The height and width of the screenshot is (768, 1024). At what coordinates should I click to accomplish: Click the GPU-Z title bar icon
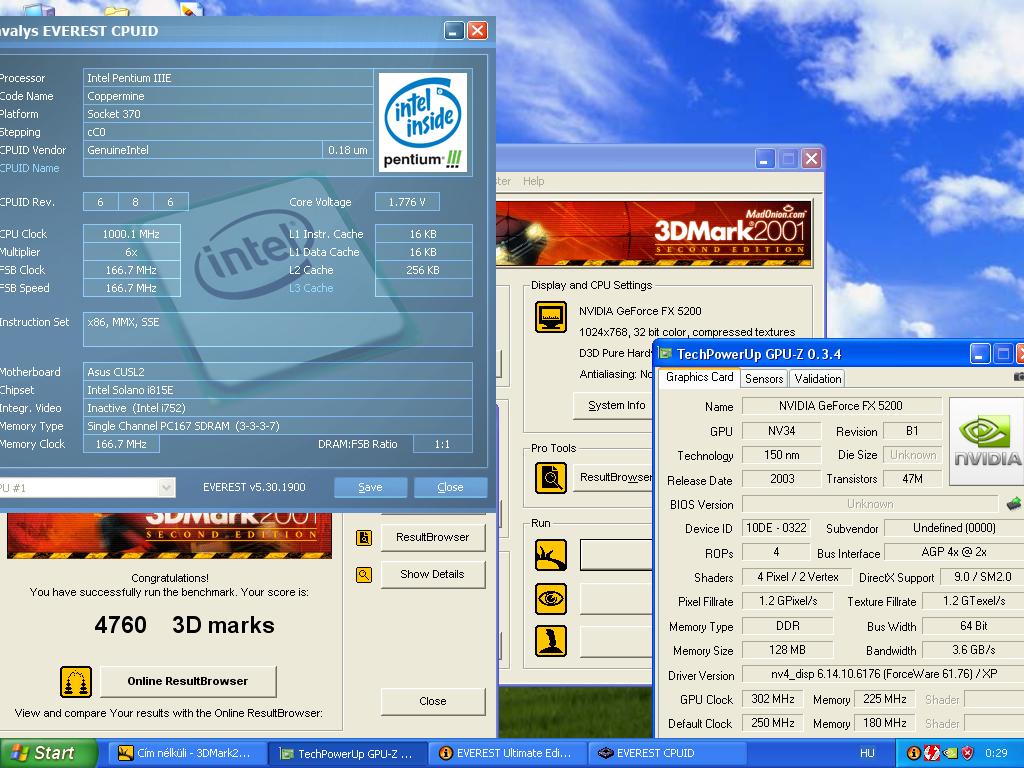665,354
